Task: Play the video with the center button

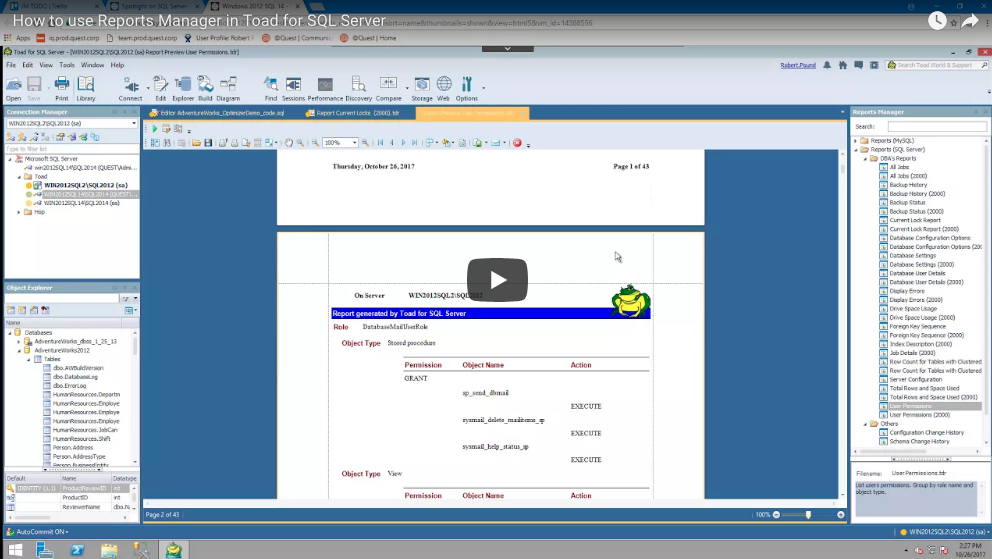Action: [497, 280]
